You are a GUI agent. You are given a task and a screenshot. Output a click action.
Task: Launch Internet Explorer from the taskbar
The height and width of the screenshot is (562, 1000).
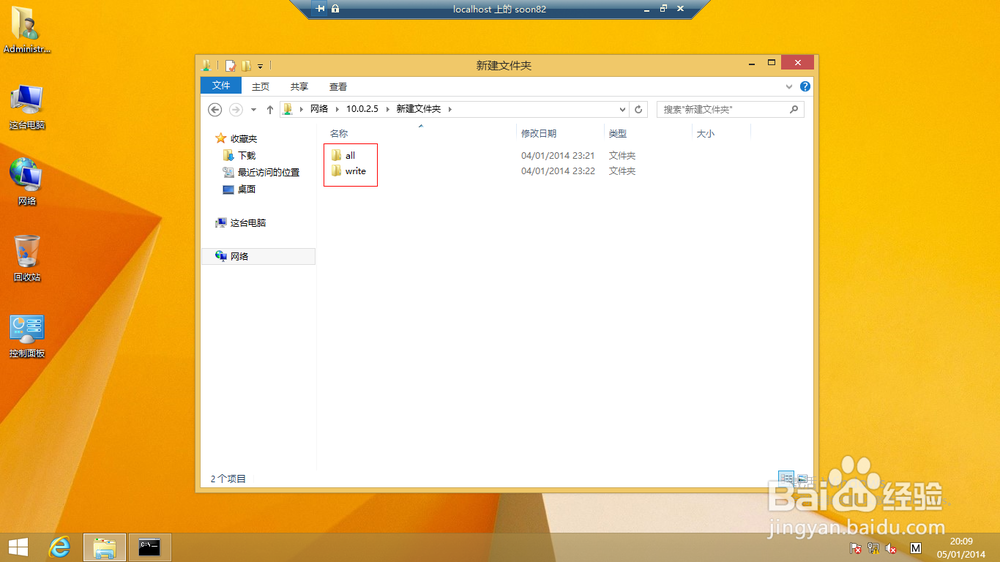[x=60, y=547]
